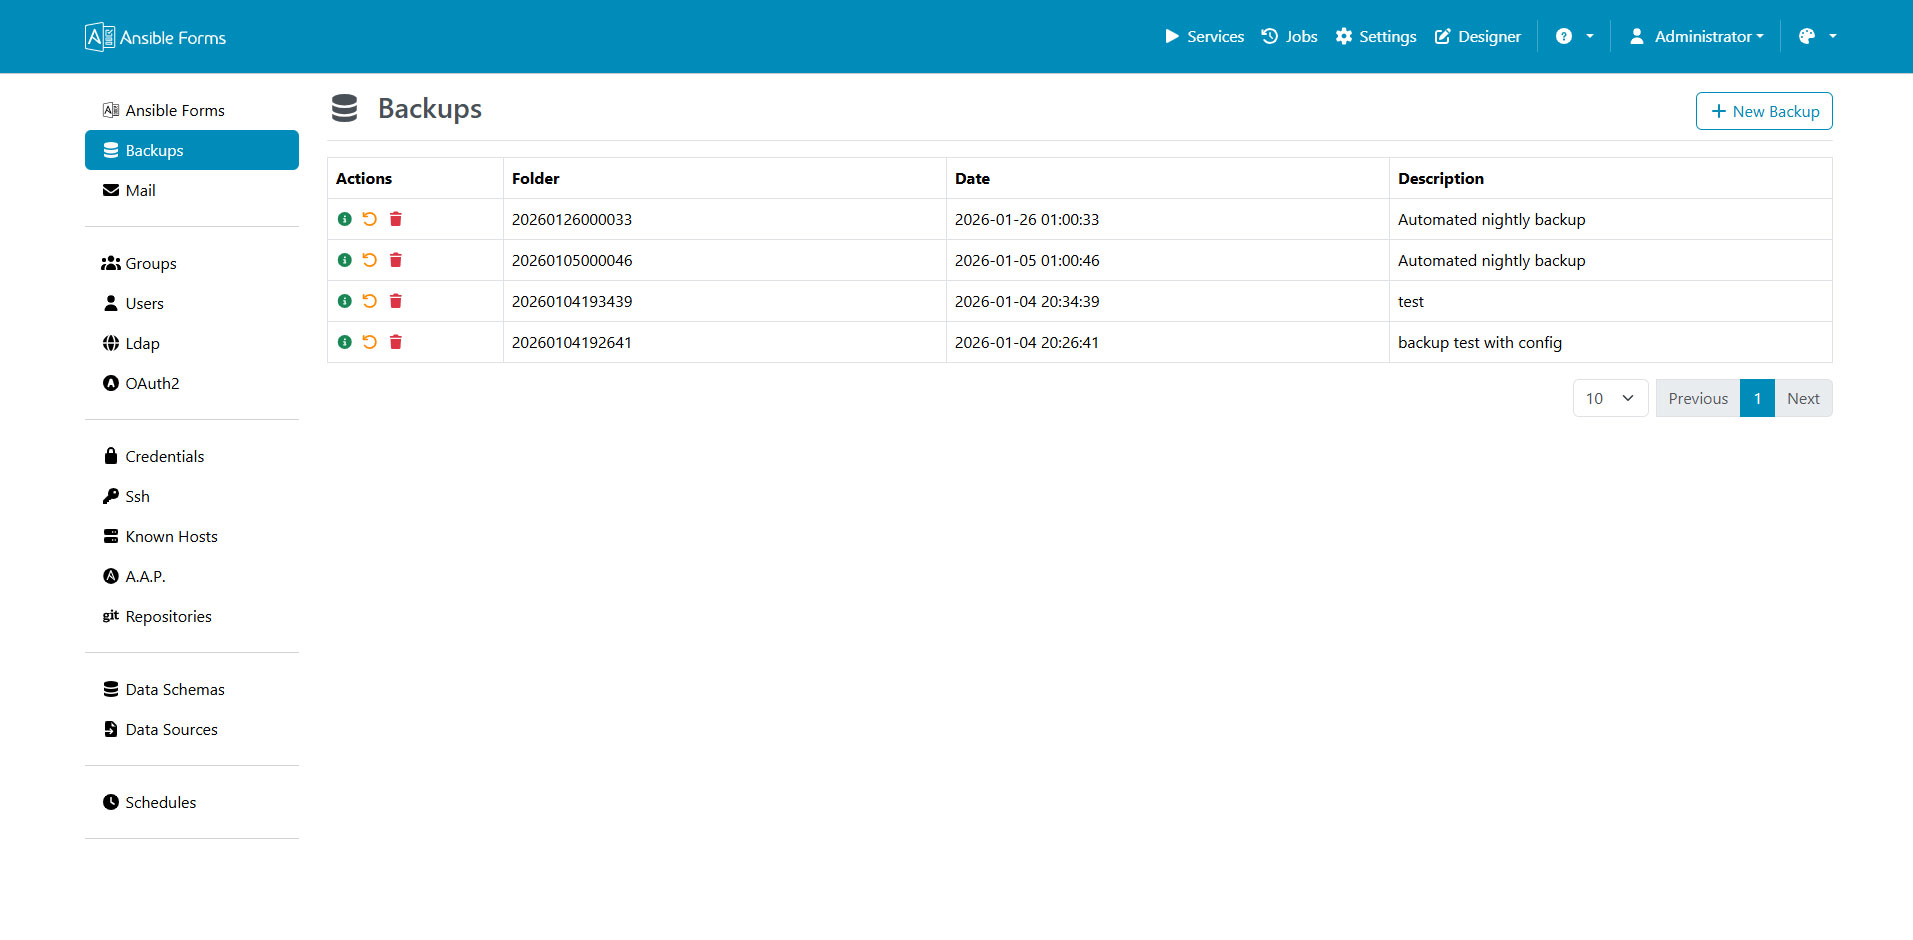This screenshot has width=1913, height=940.
Task: Open Repositories in the sidebar
Action: (x=192, y=616)
